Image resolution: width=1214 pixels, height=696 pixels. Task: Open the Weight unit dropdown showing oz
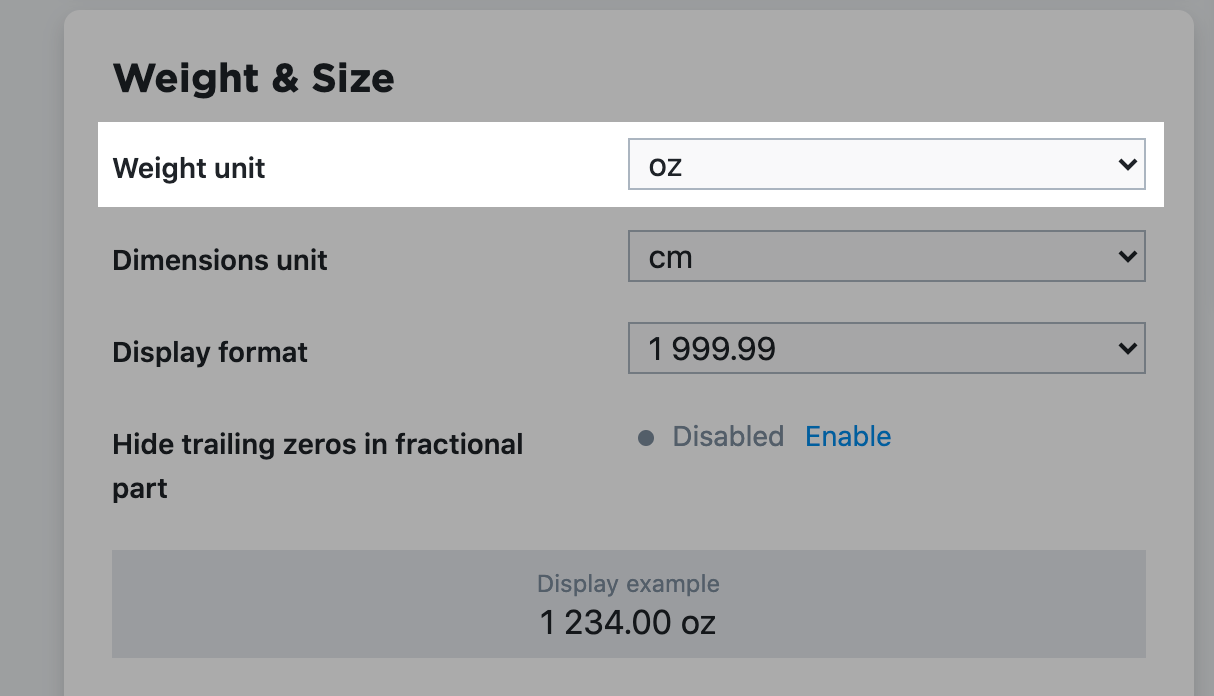coord(886,164)
